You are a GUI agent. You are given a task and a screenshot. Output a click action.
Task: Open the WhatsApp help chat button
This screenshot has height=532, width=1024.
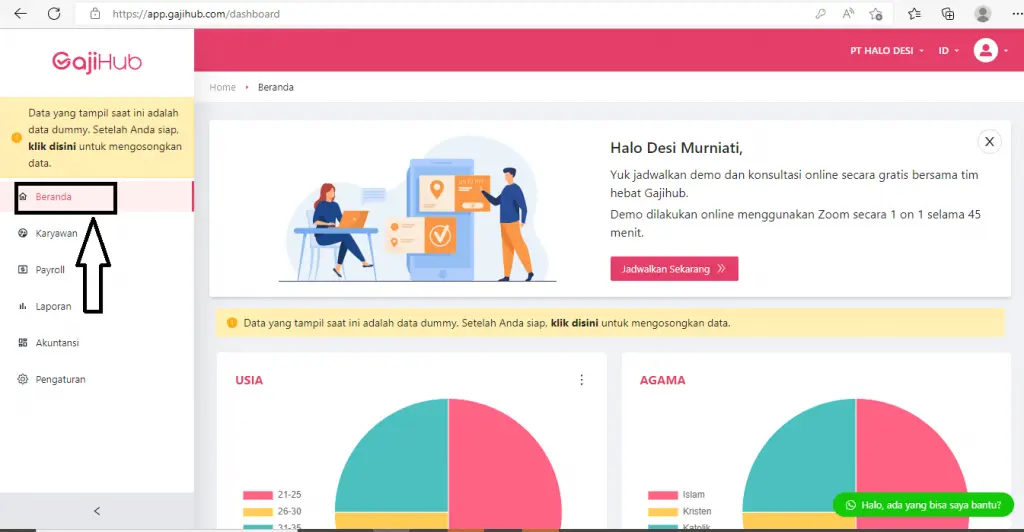coord(923,505)
